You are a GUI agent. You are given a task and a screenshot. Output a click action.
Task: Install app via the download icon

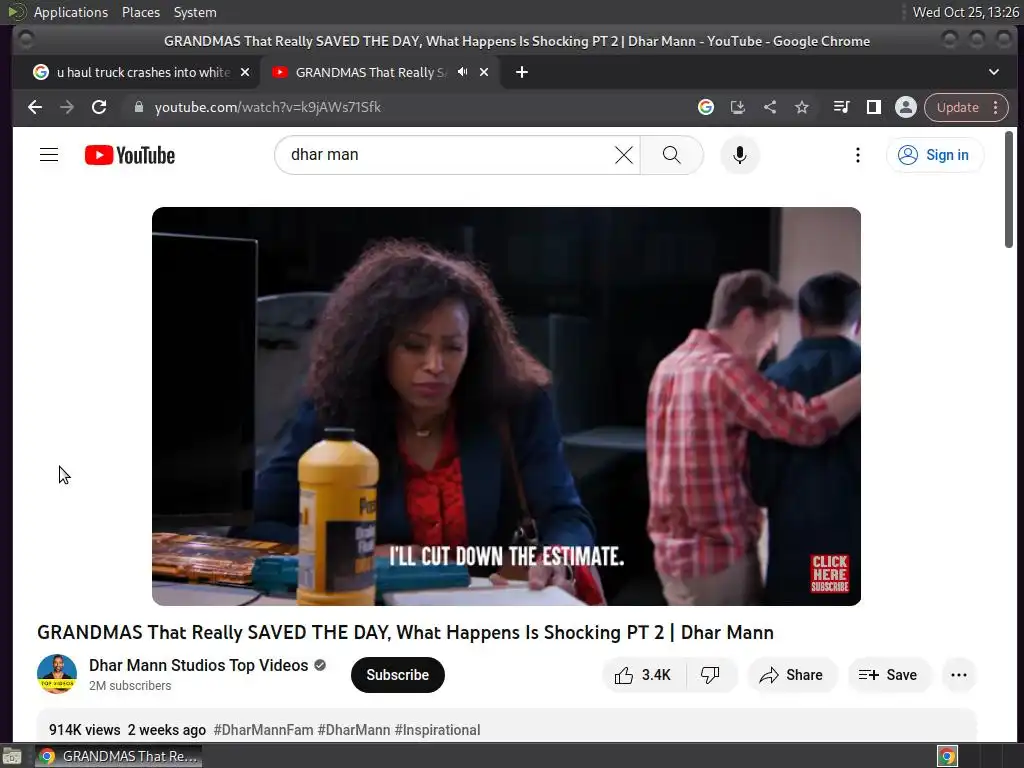point(737,107)
